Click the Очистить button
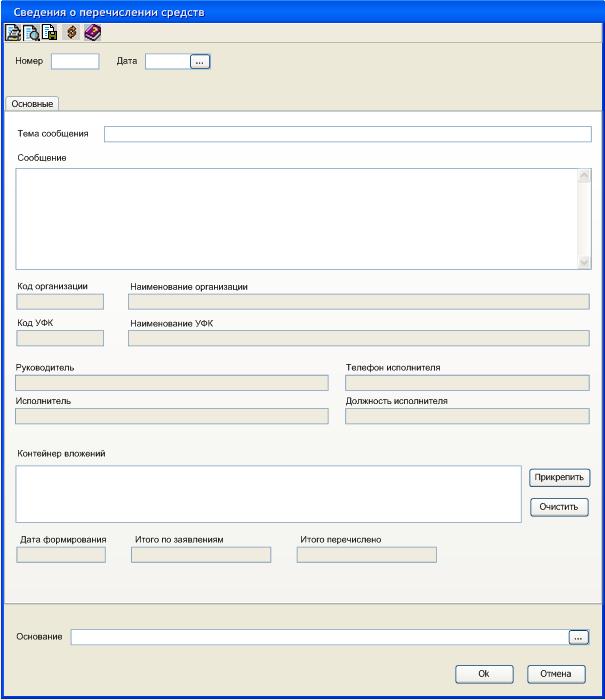Viewport: 605px width, 700px height. point(559,507)
